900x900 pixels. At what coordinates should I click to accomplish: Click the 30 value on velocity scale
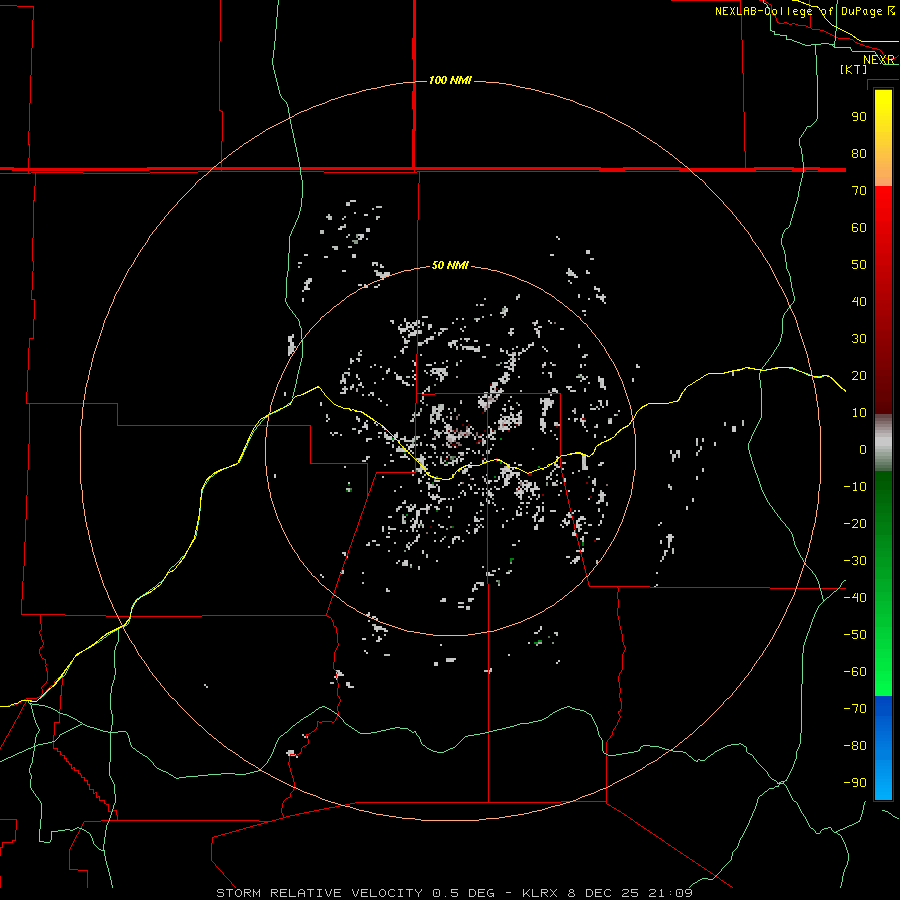[x=859, y=339]
